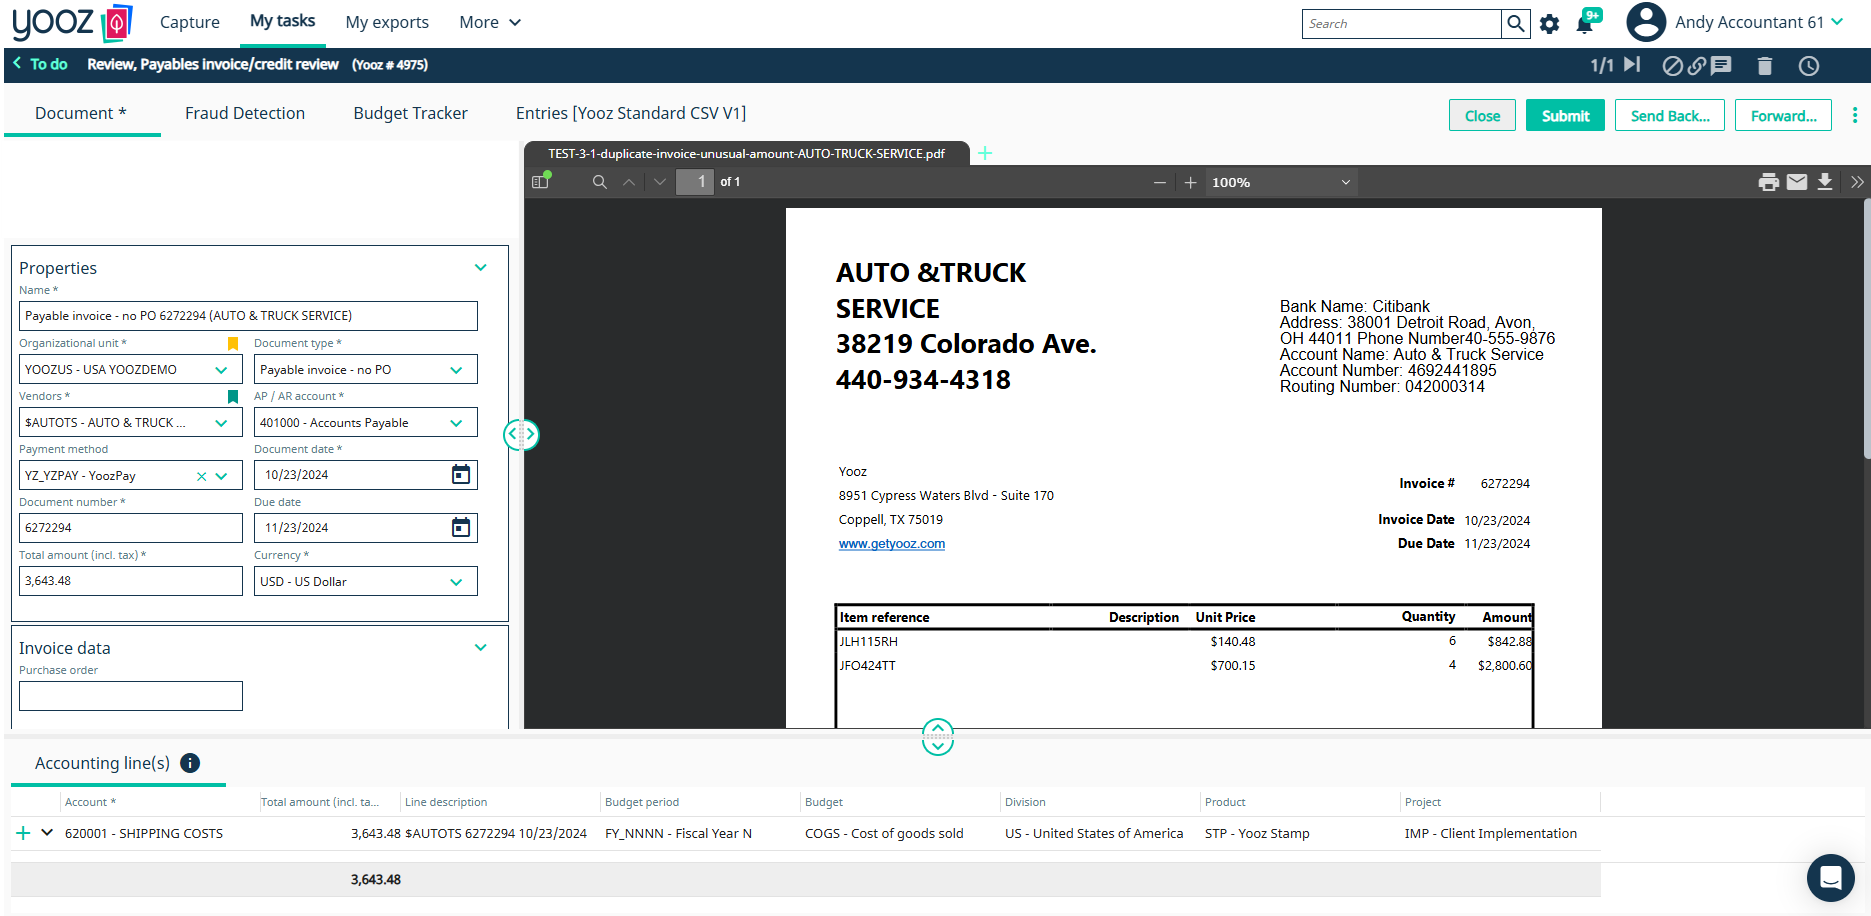Open the chat support bubble
The width and height of the screenshot is (1871, 916).
click(1831, 878)
